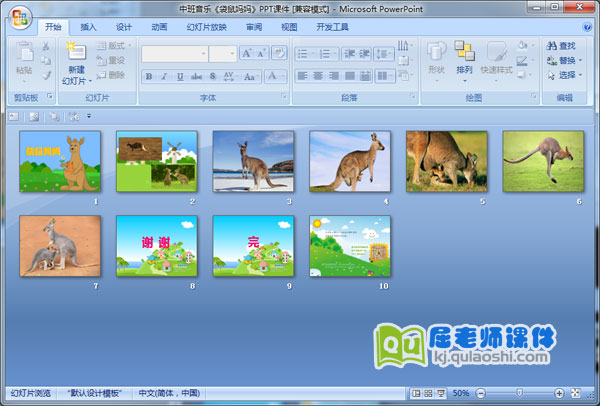Open the Select dropdown in Editing group
The image size is (600, 406).
[564, 75]
